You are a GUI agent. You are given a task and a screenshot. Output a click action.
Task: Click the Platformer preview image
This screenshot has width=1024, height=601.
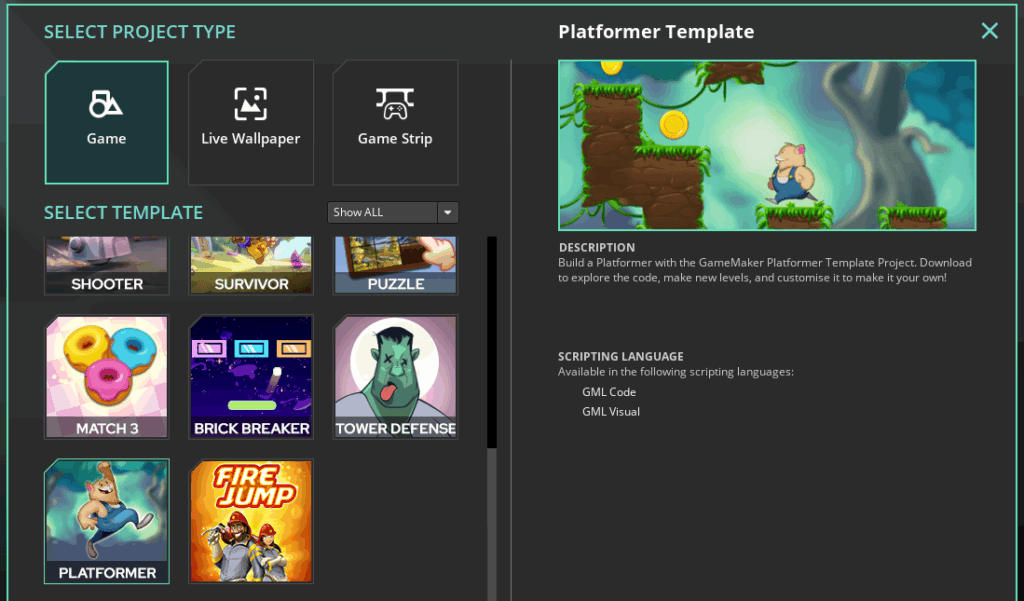point(766,145)
